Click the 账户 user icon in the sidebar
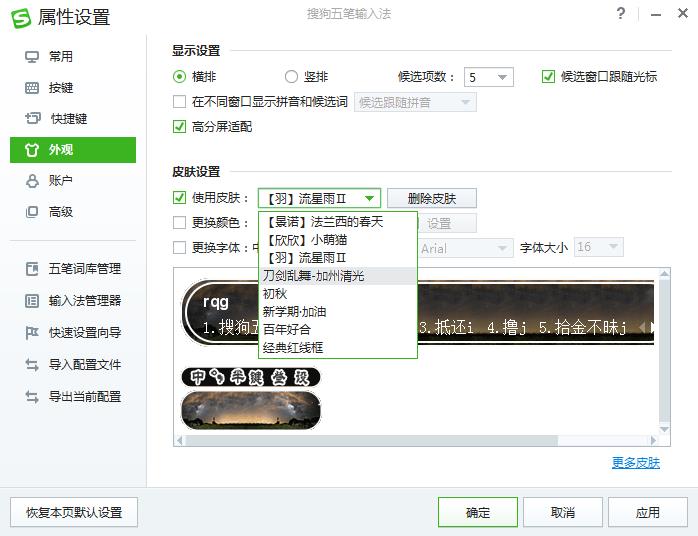The image size is (698, 536). point(32,181)
